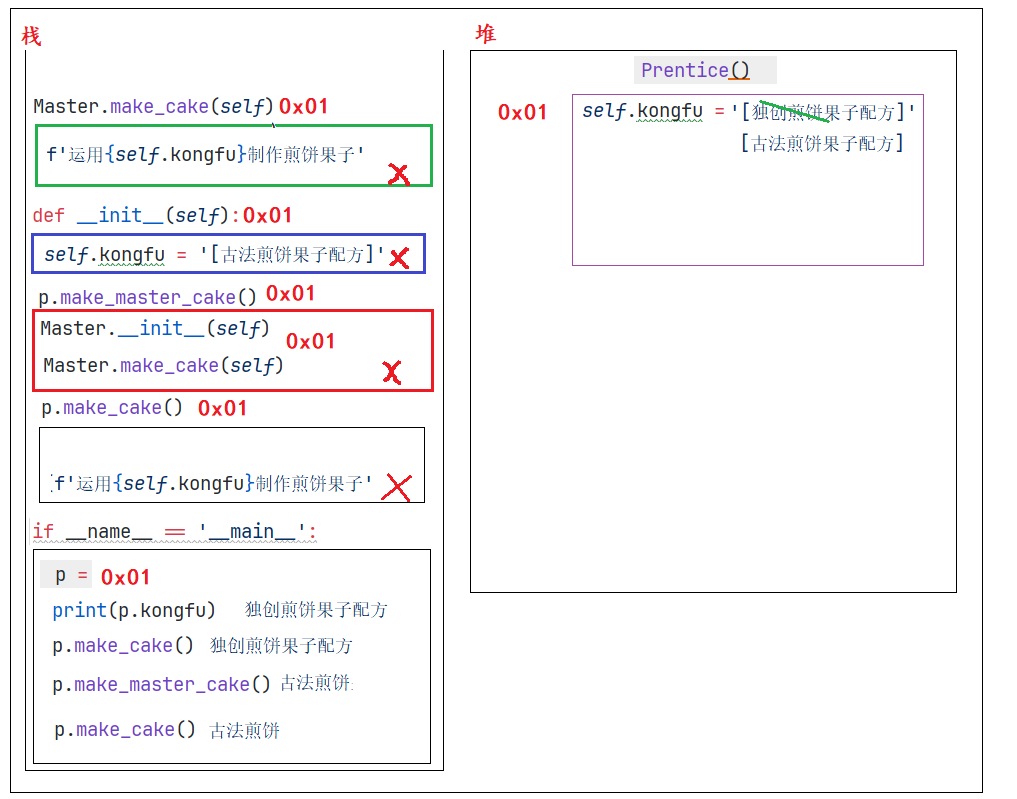This screenshot has height=799, width=1017.
Task: Select the red 栈 heading
Action: (x=32, y=37)
